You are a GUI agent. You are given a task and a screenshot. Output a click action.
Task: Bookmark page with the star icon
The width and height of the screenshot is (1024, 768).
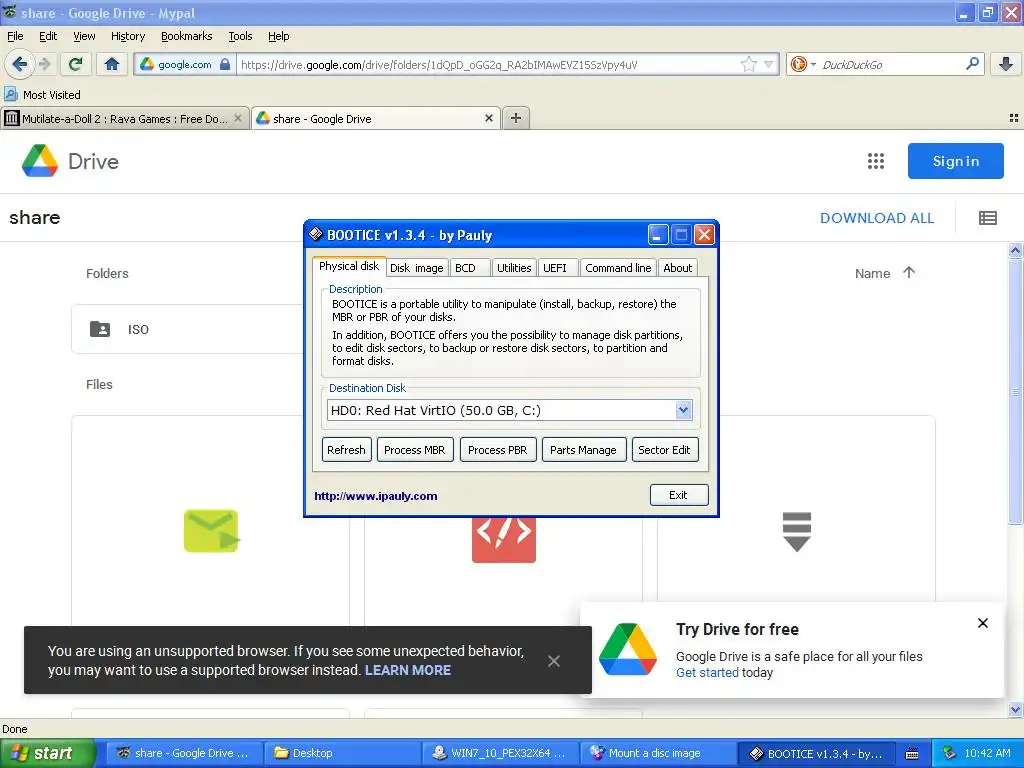(748, 64)
